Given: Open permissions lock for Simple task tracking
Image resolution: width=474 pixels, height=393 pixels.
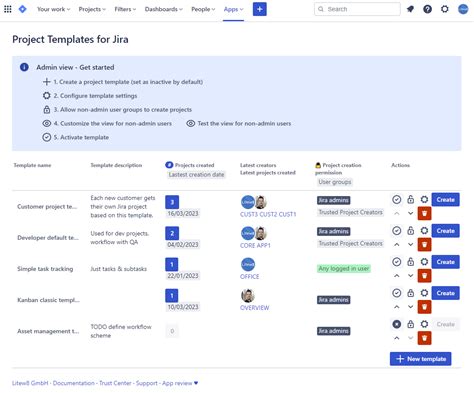Looking at the screenshot, I should tap(411, 262).
